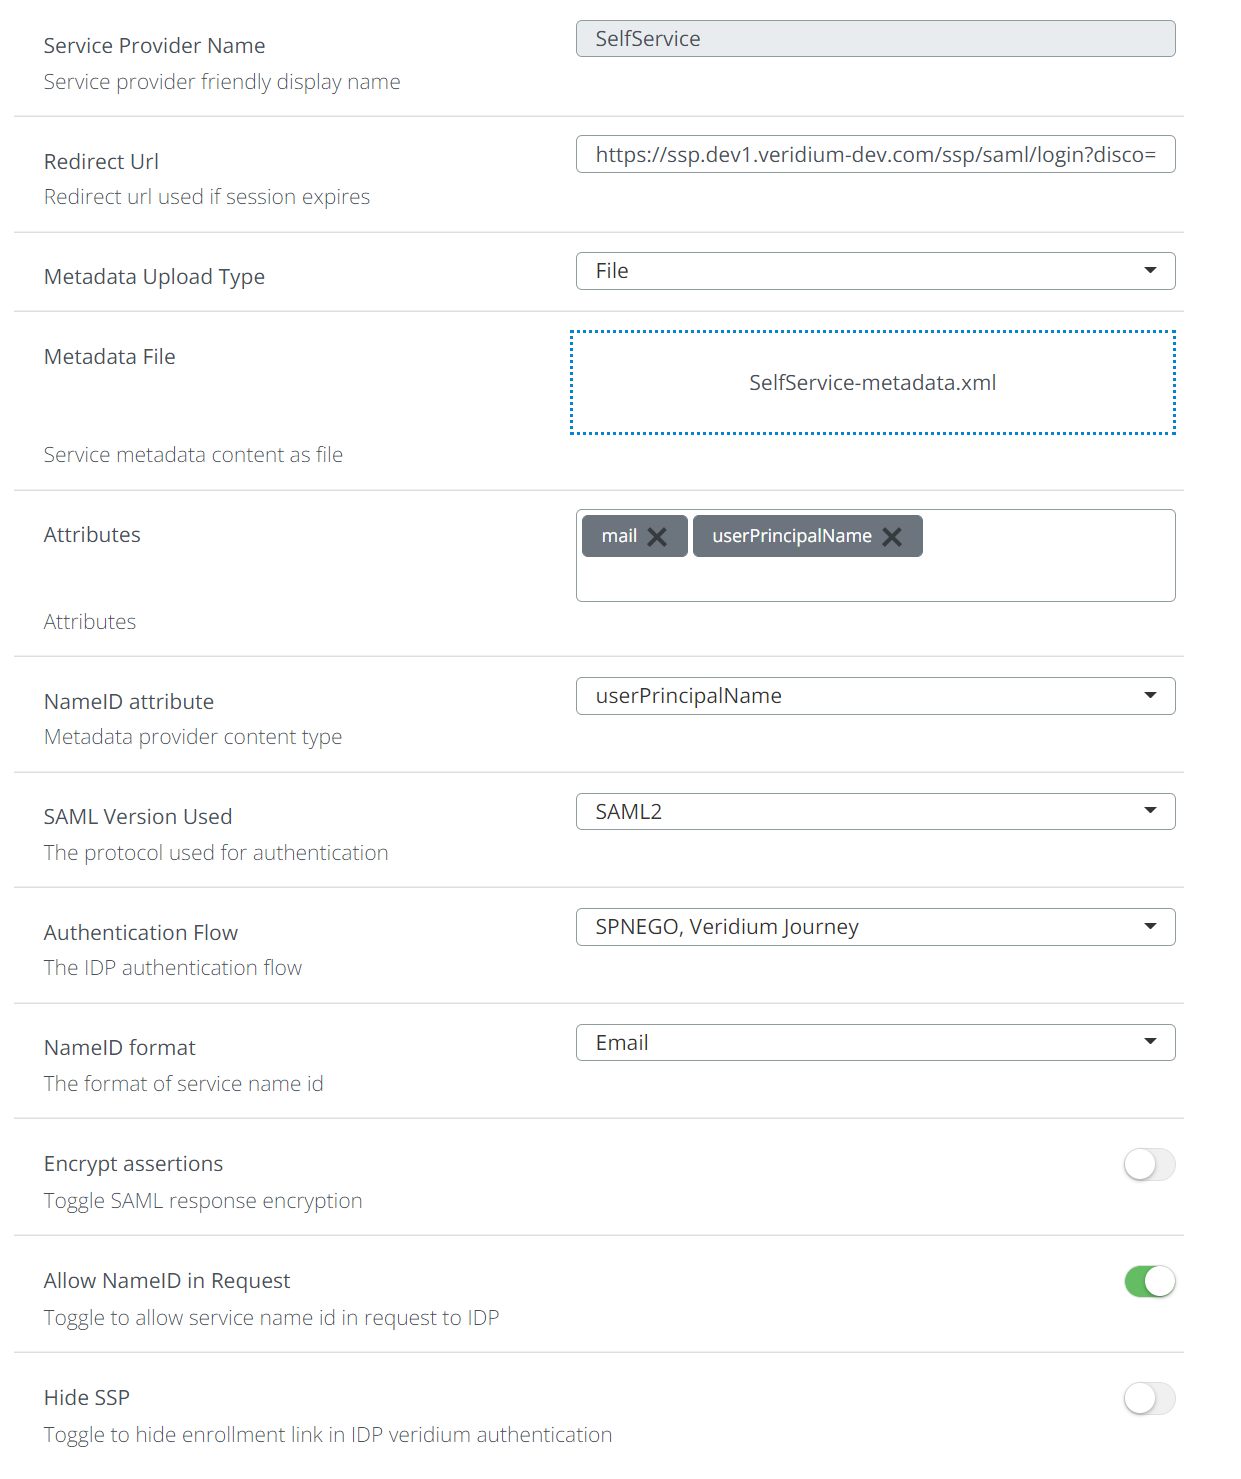1241x1479 pixels.
Task: Click the SAML Version Used dropdown arrow
Action: click(x=1150, y=811)
